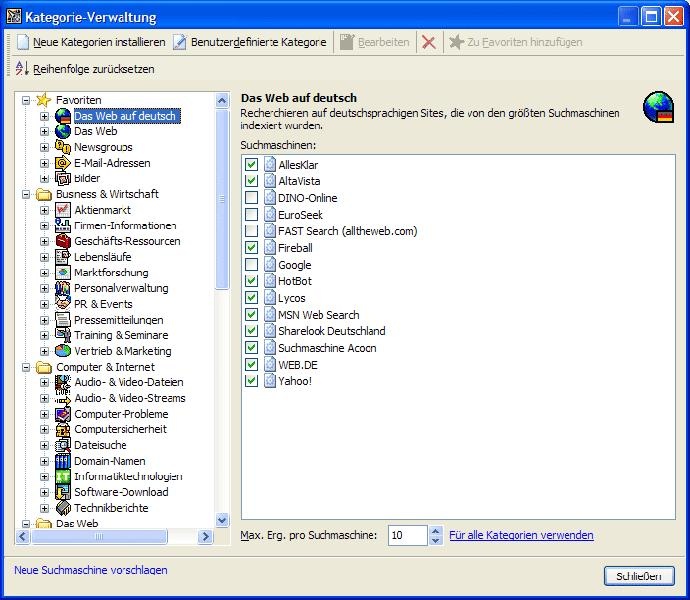Click the Benutzerdefinierte Kategorie pencil icon
Screen dimensions: 690x600
coord(180,42)
